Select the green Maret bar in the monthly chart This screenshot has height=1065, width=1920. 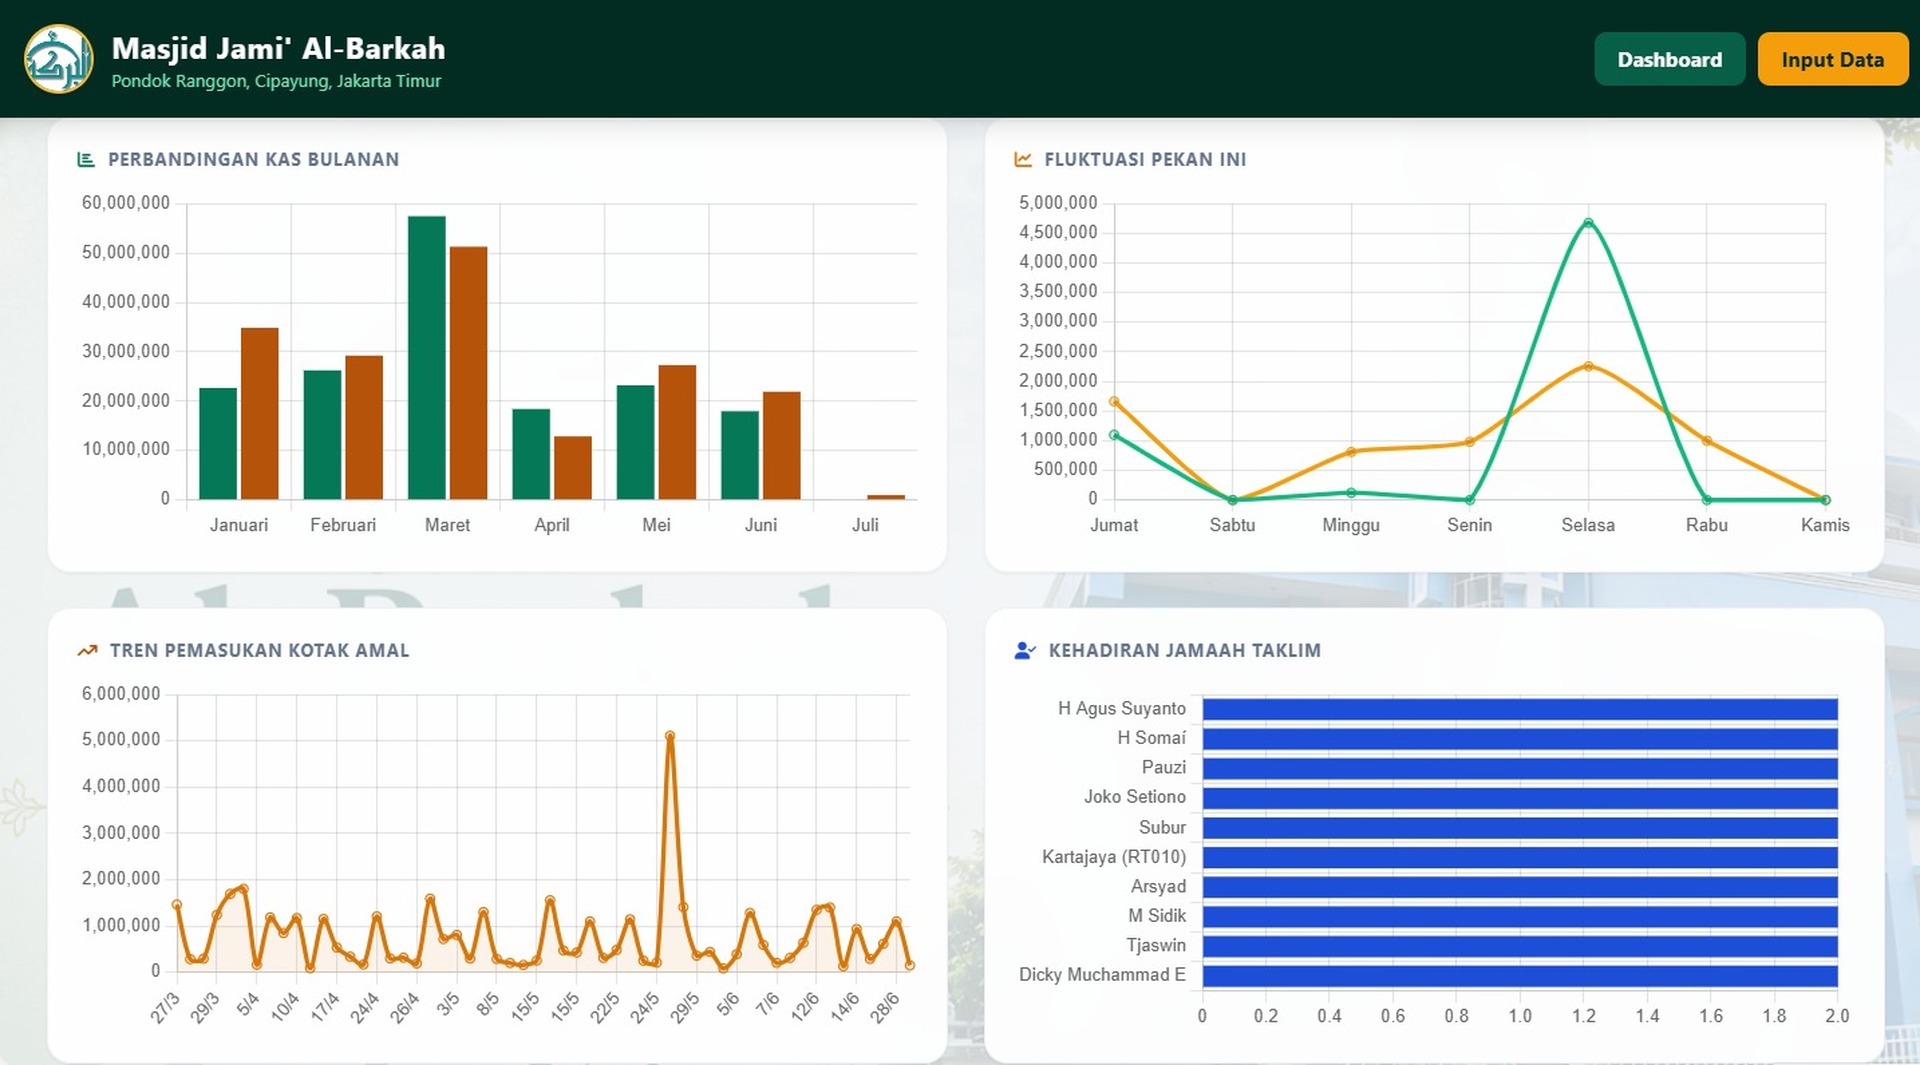click(427, 357)
